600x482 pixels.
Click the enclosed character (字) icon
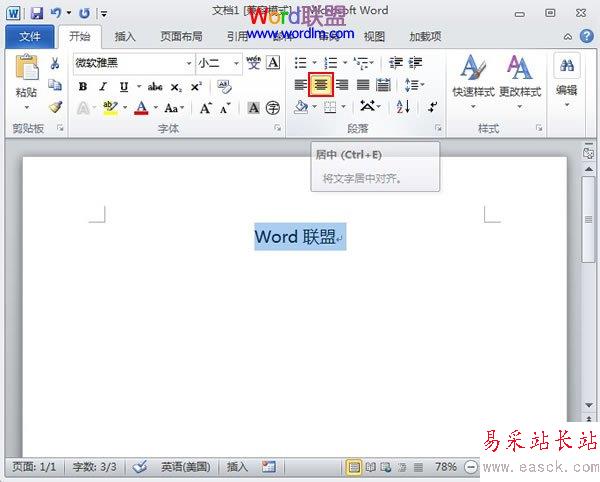tap(272, 108)
